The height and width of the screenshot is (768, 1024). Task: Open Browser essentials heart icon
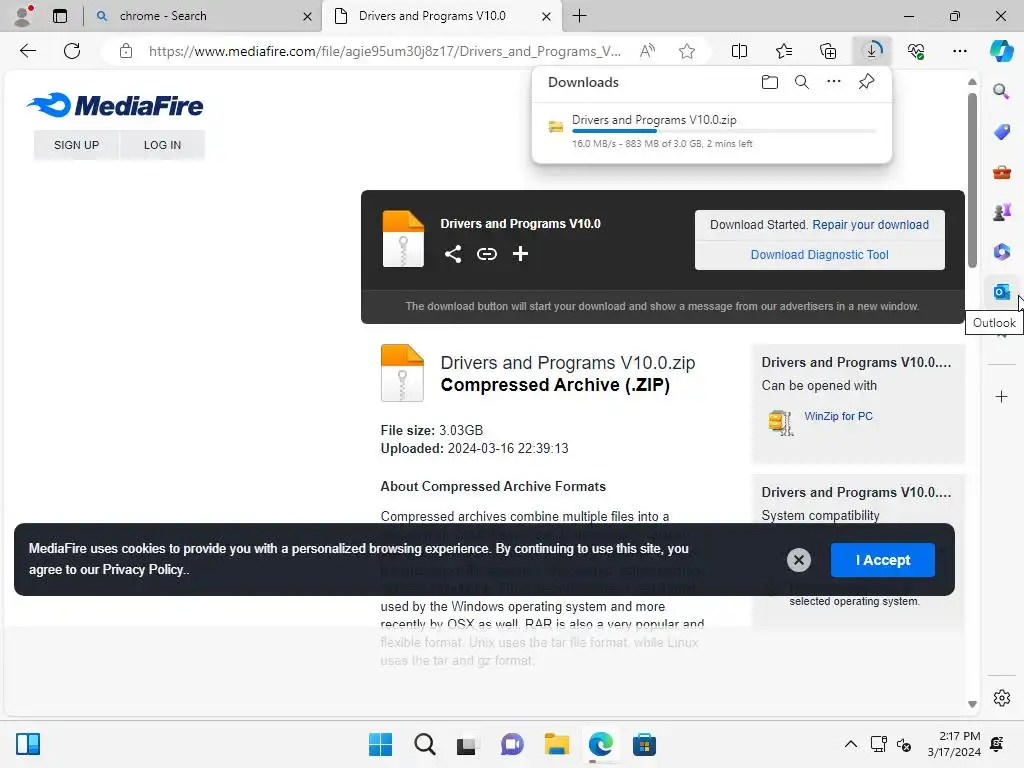[916, 51]
